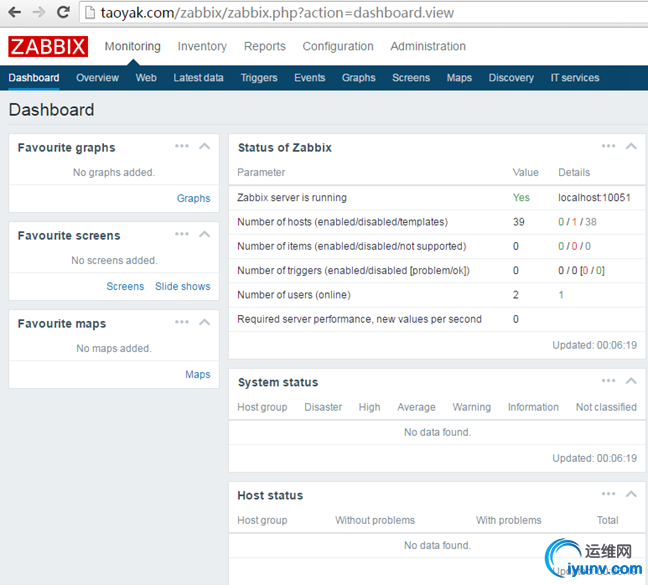The width and height of the screenshot is (648, 585).
Task: Click the browser forward arrow
Action: pos(38,12)
